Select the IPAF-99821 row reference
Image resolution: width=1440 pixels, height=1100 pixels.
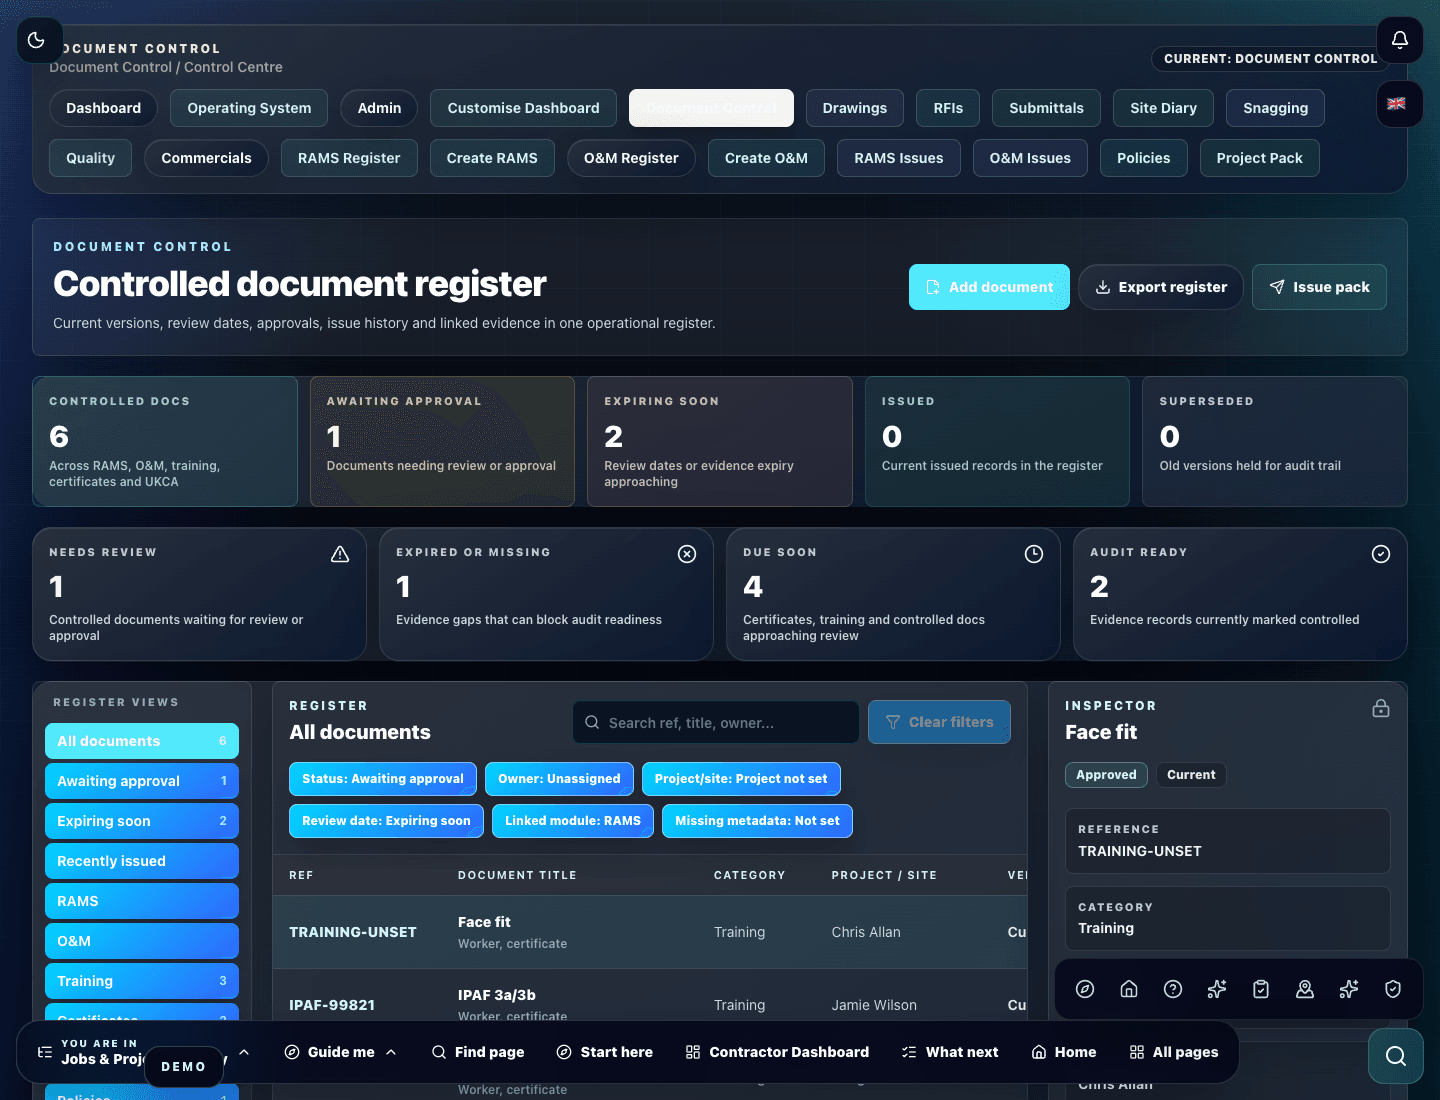[332, 1005]
